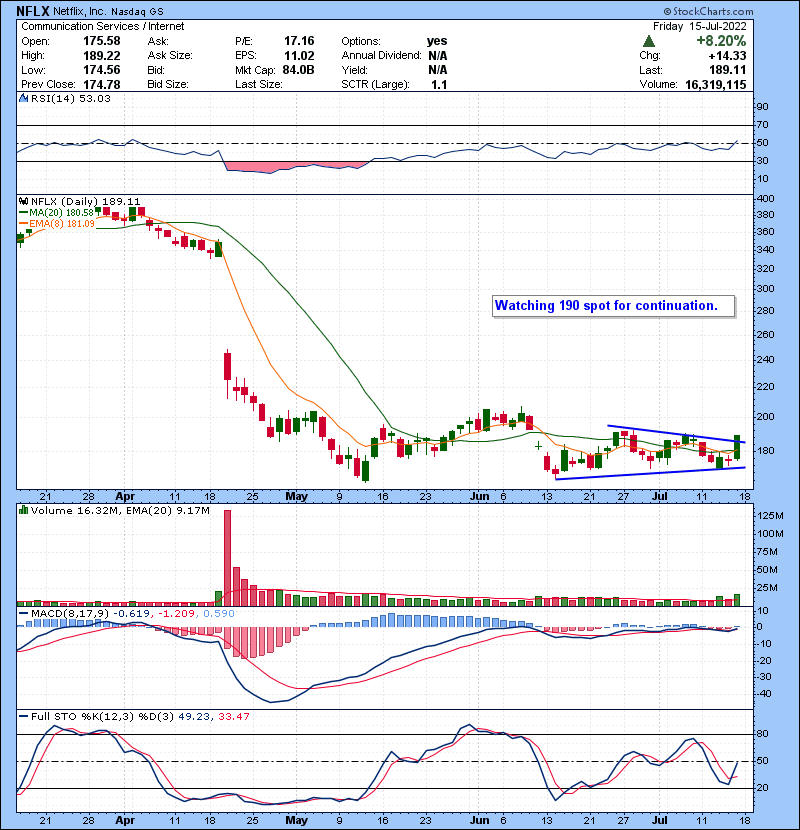The width and height of the screenshot is (800, 830).
Task: Click the EMA(8) 181.09 legend text
Action: [62, 223]
